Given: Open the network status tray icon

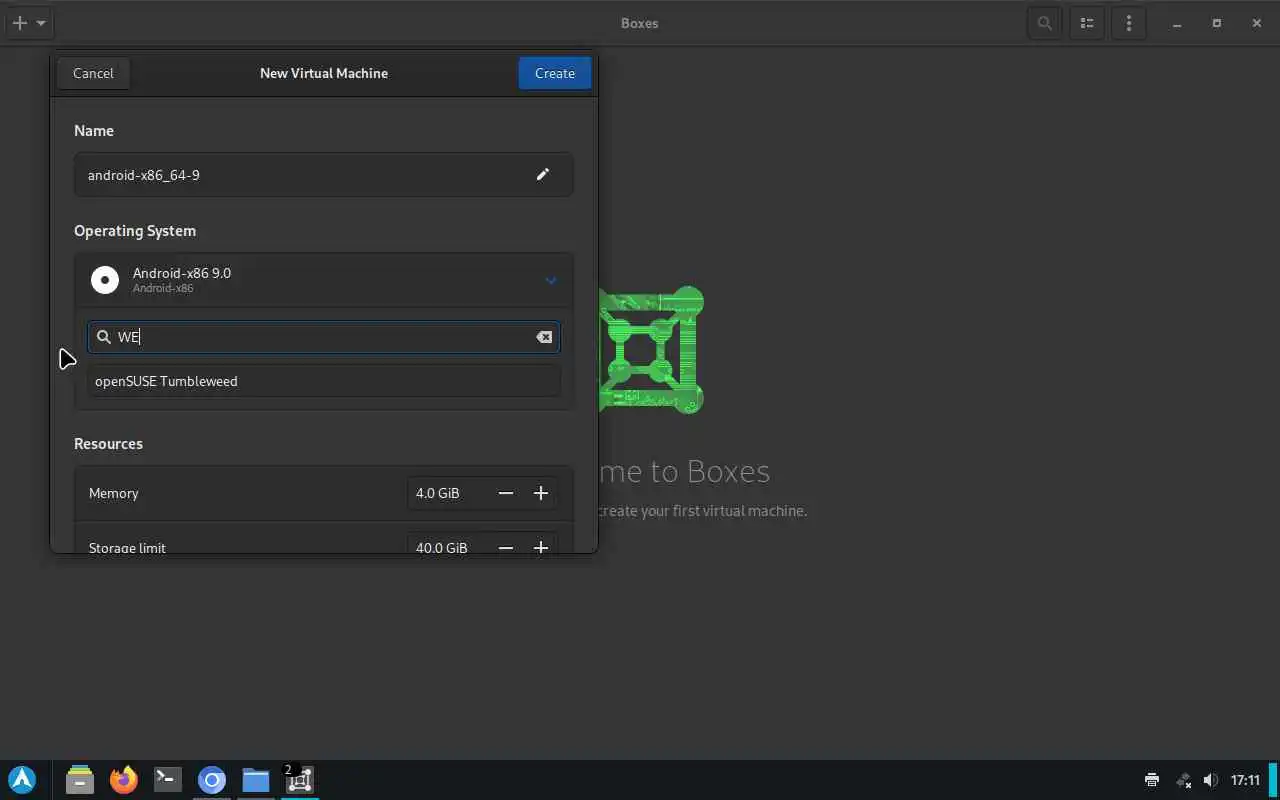Looking at the screenshot, I should coord(1183,780).
